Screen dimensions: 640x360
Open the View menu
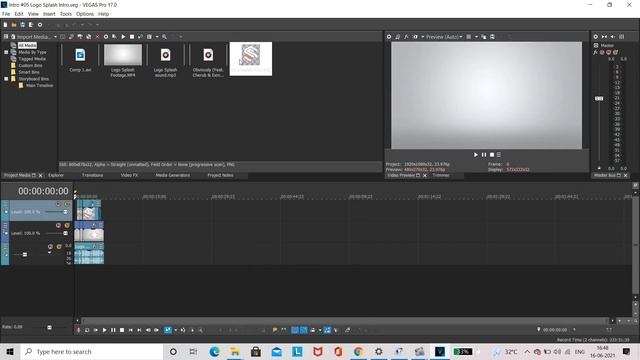33,14
